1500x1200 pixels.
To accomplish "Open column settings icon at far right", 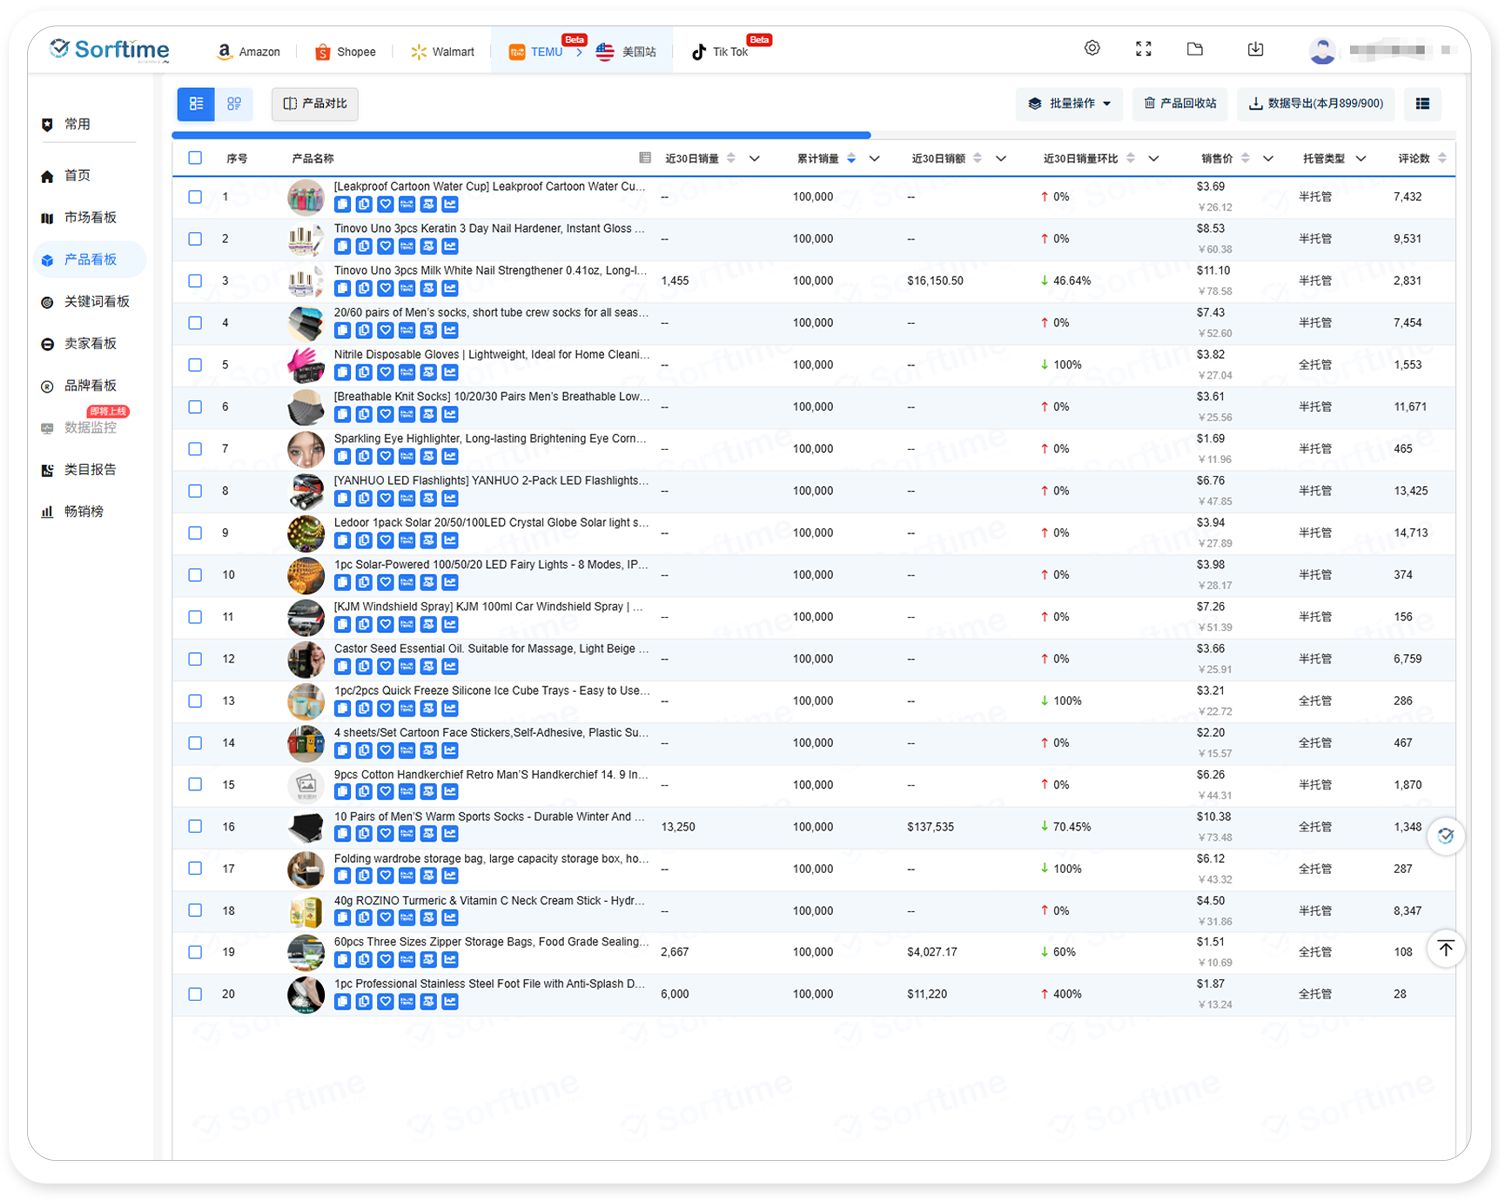I will pos(1422,104).
